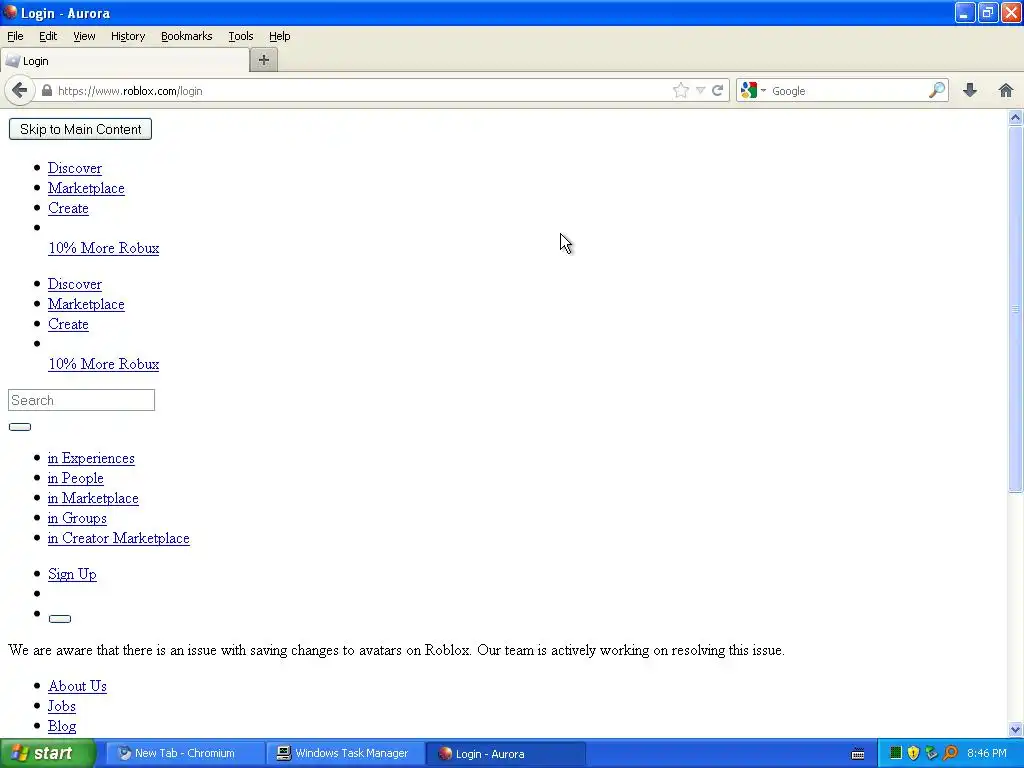Click the padlock site identity icon

click(46, 91)
